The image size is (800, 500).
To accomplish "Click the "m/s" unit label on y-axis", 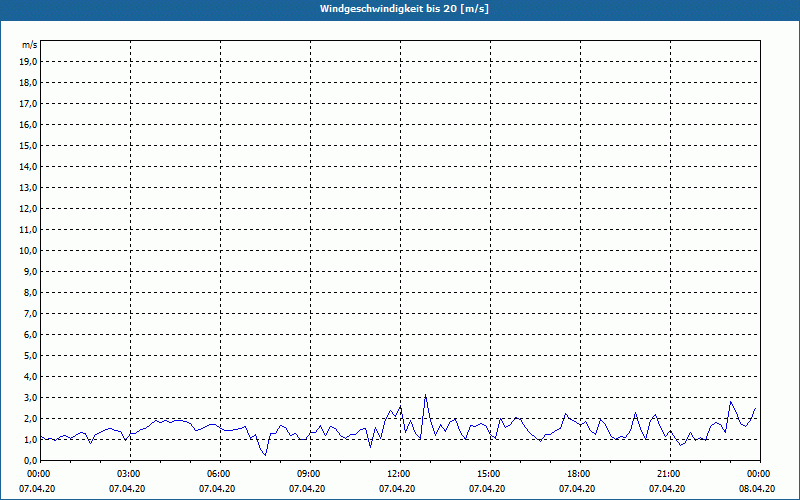I will pyautogui.click(x=30, y=45).
